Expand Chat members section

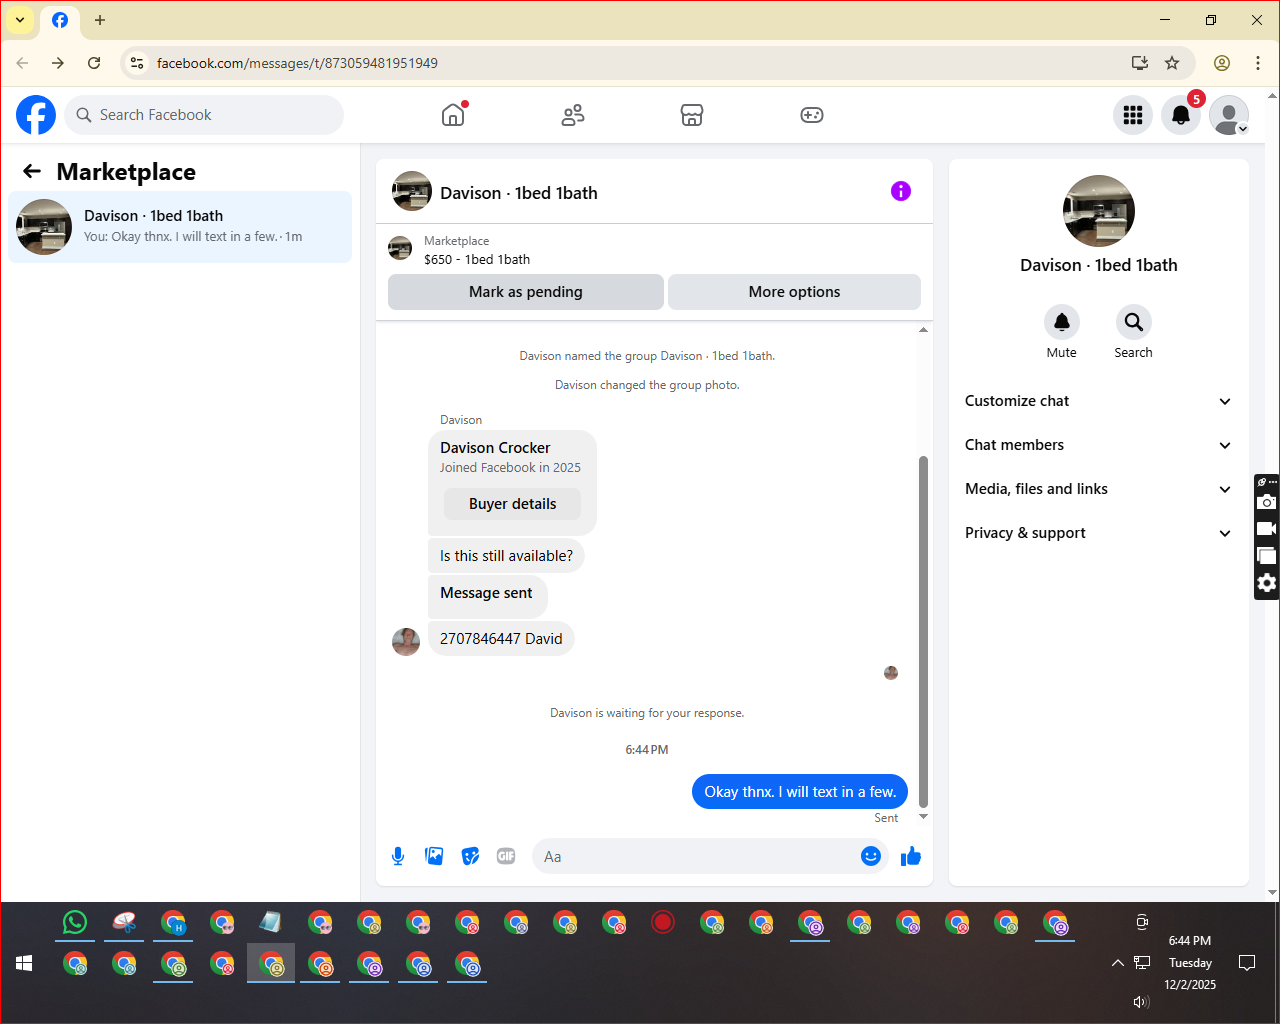[1099, 445]
